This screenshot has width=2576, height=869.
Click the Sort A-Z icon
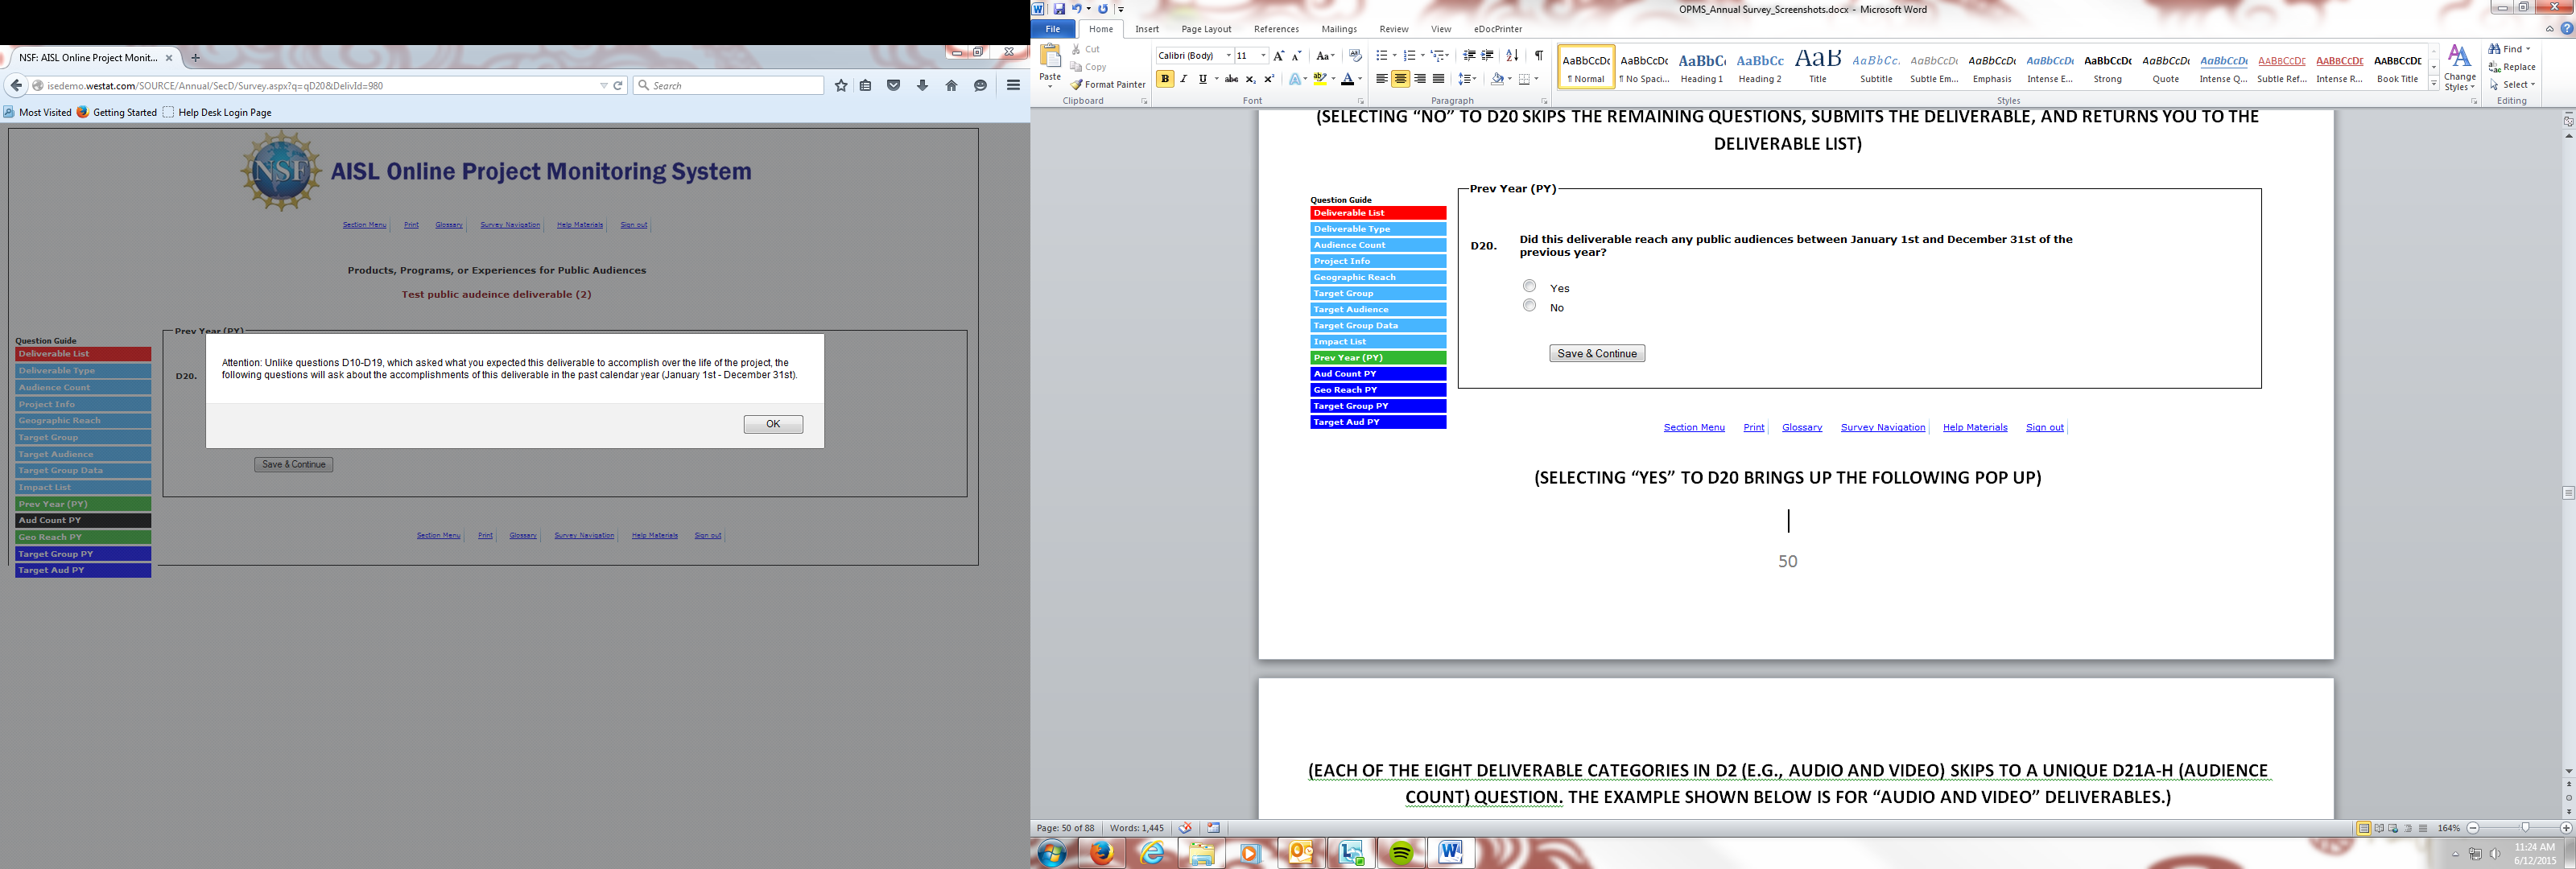[x=1512, y=56]
